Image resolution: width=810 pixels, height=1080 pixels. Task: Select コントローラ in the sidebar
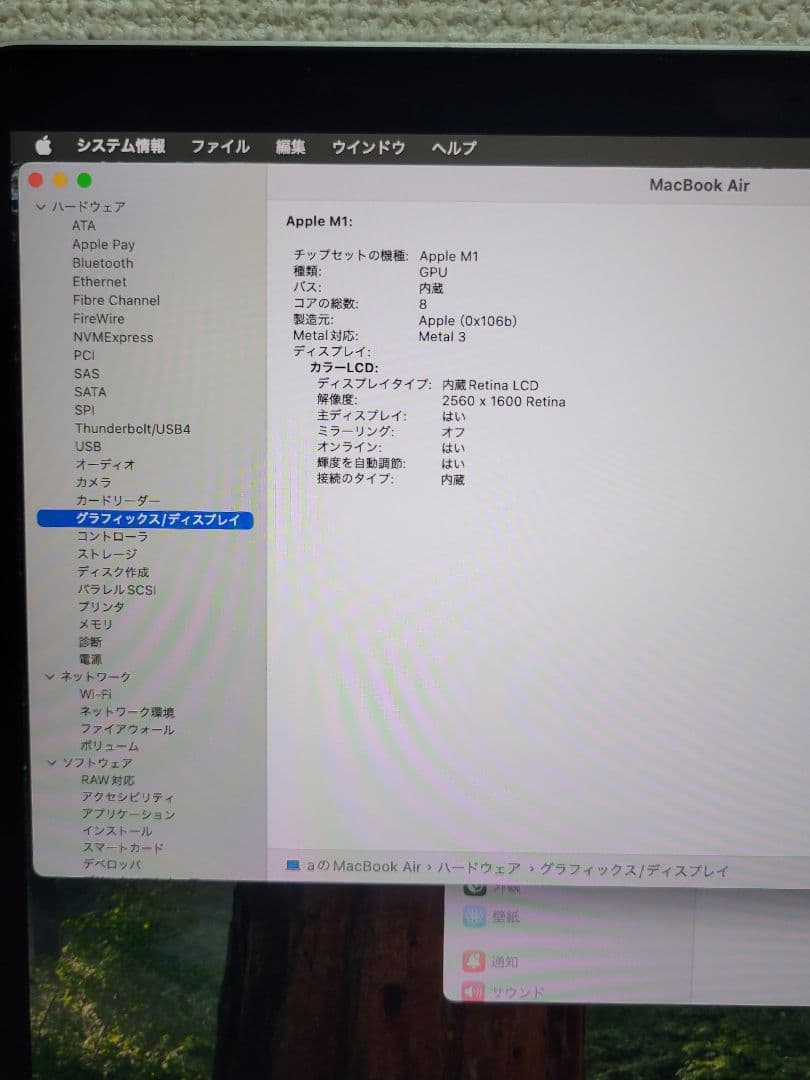tap(112, 536)
